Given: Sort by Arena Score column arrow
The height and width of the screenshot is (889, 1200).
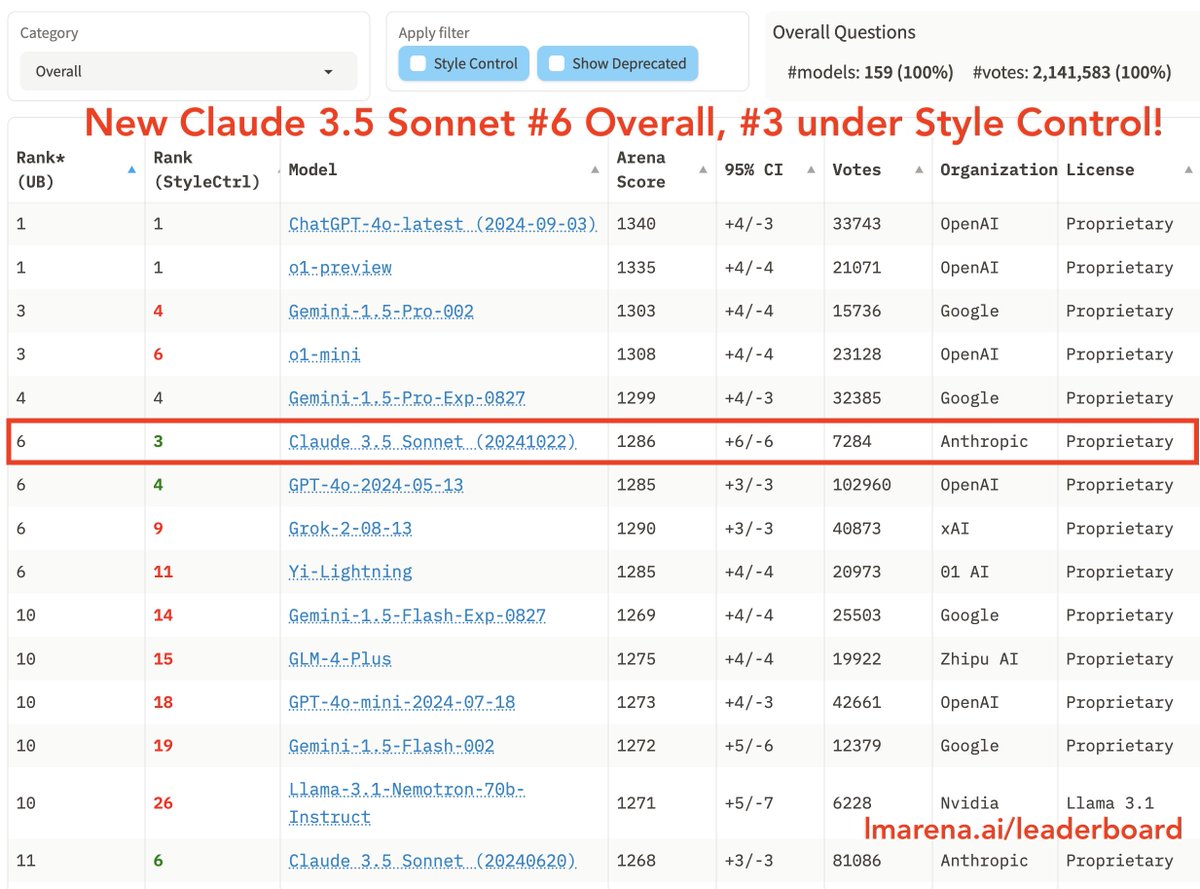Looking at the screenshot, I should coord(701,170).
